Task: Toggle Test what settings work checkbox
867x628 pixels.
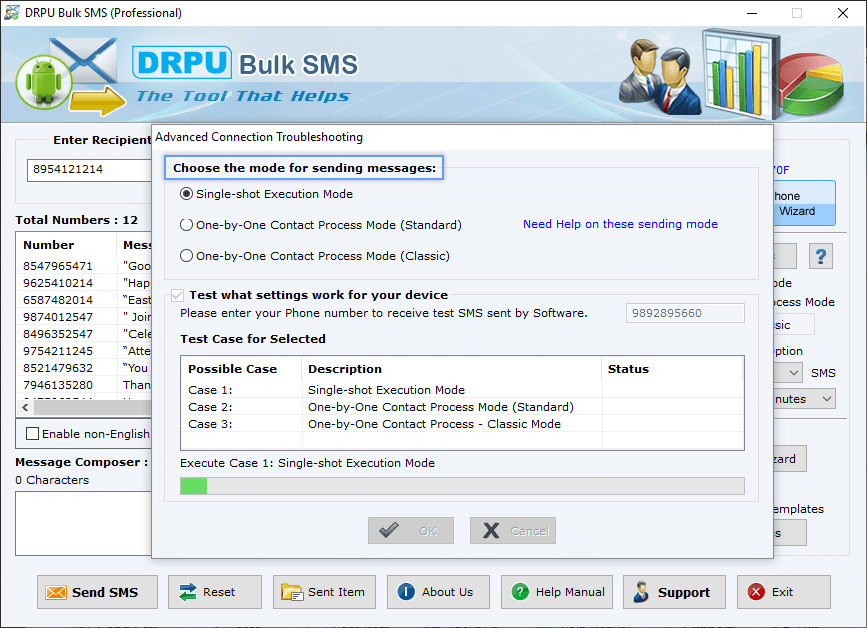Action: pyautogui.click(x=177, y=295)
